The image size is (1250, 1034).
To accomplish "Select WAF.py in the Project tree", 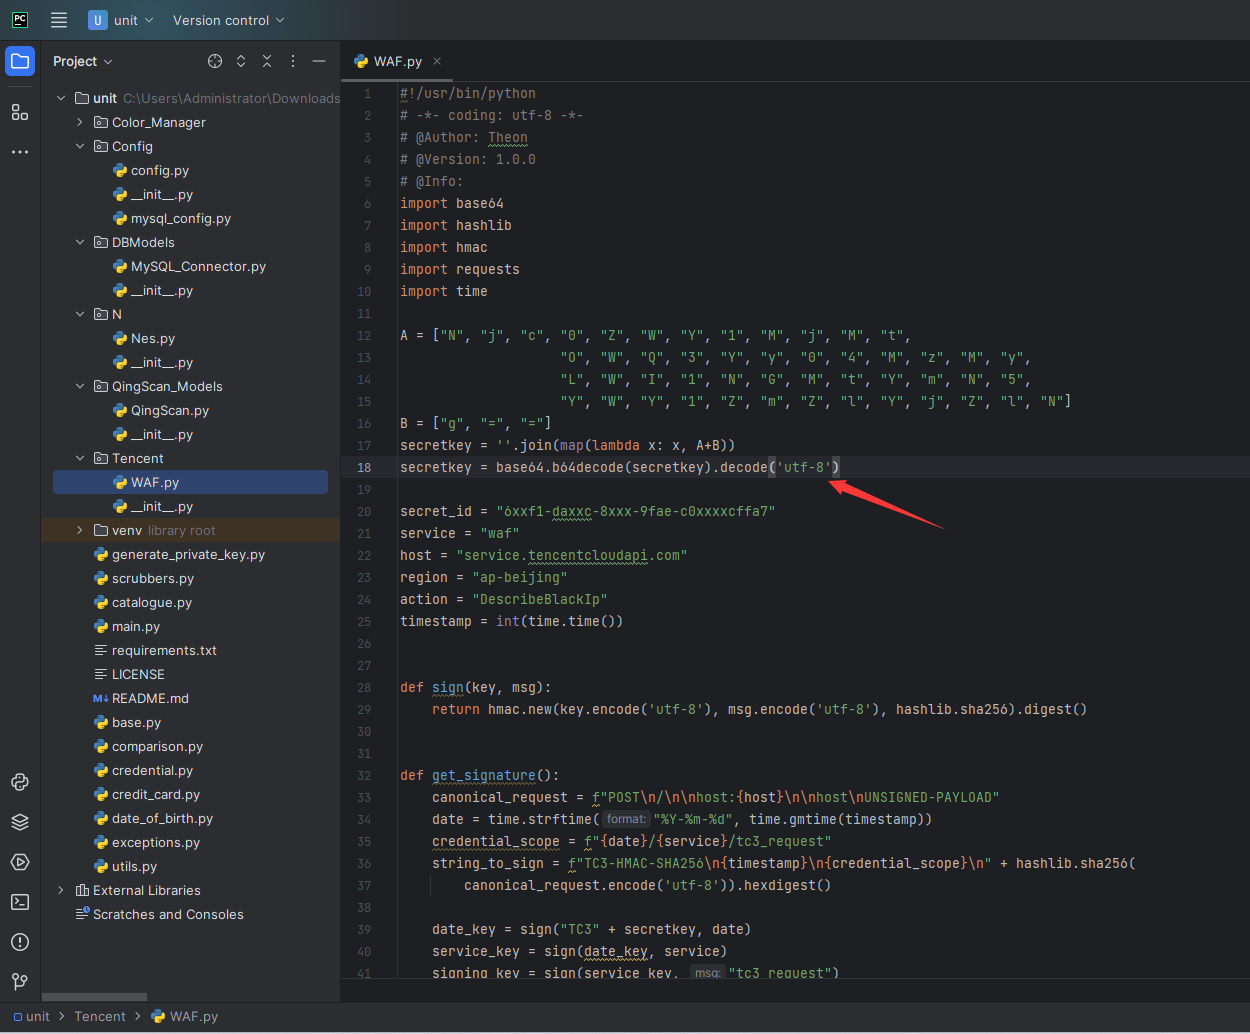I will tap(190, 482).
